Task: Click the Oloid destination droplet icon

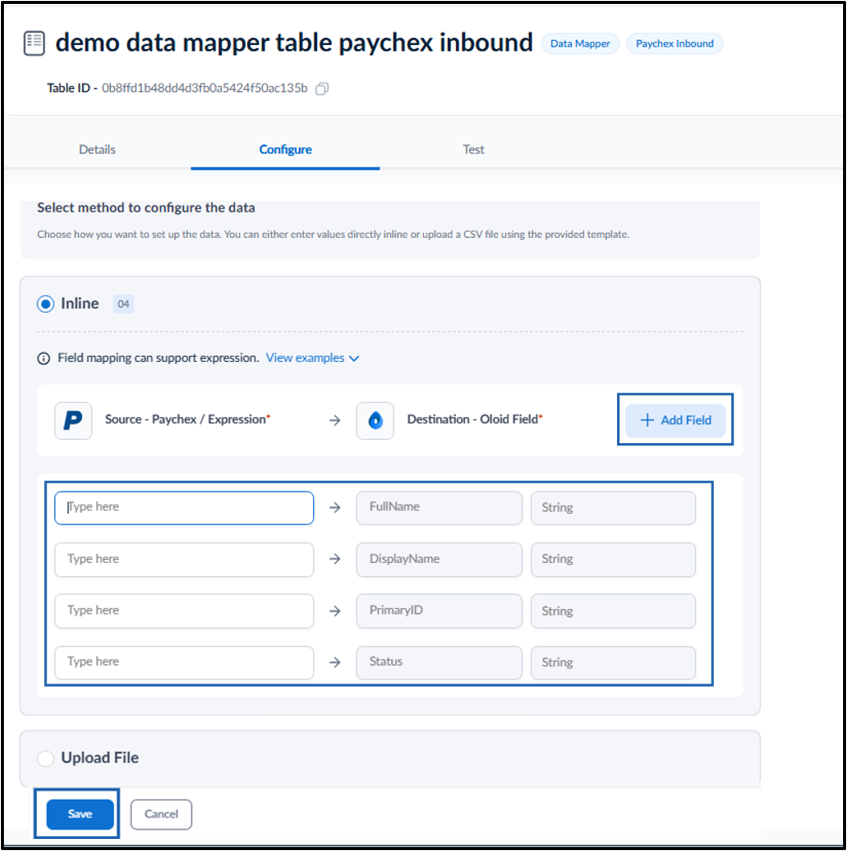Action: click(x=375, y=421)
